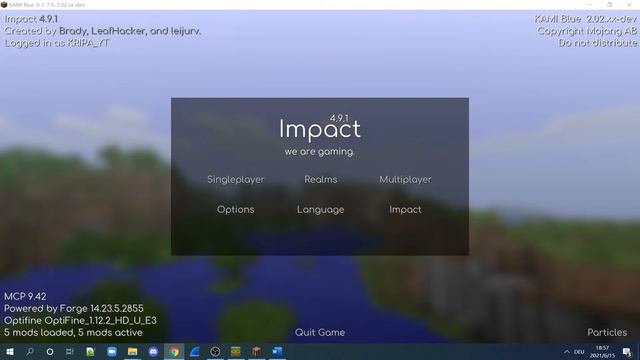
Task: Switch to the Minecraft crafting-table taskbar icon
Action: (x=256, y=351)
